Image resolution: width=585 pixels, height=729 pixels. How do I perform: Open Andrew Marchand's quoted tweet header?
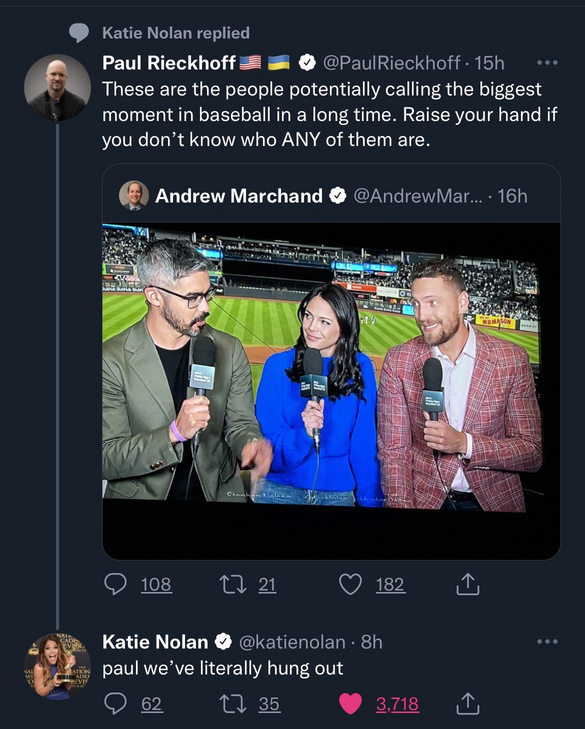[x=323, y=196]
